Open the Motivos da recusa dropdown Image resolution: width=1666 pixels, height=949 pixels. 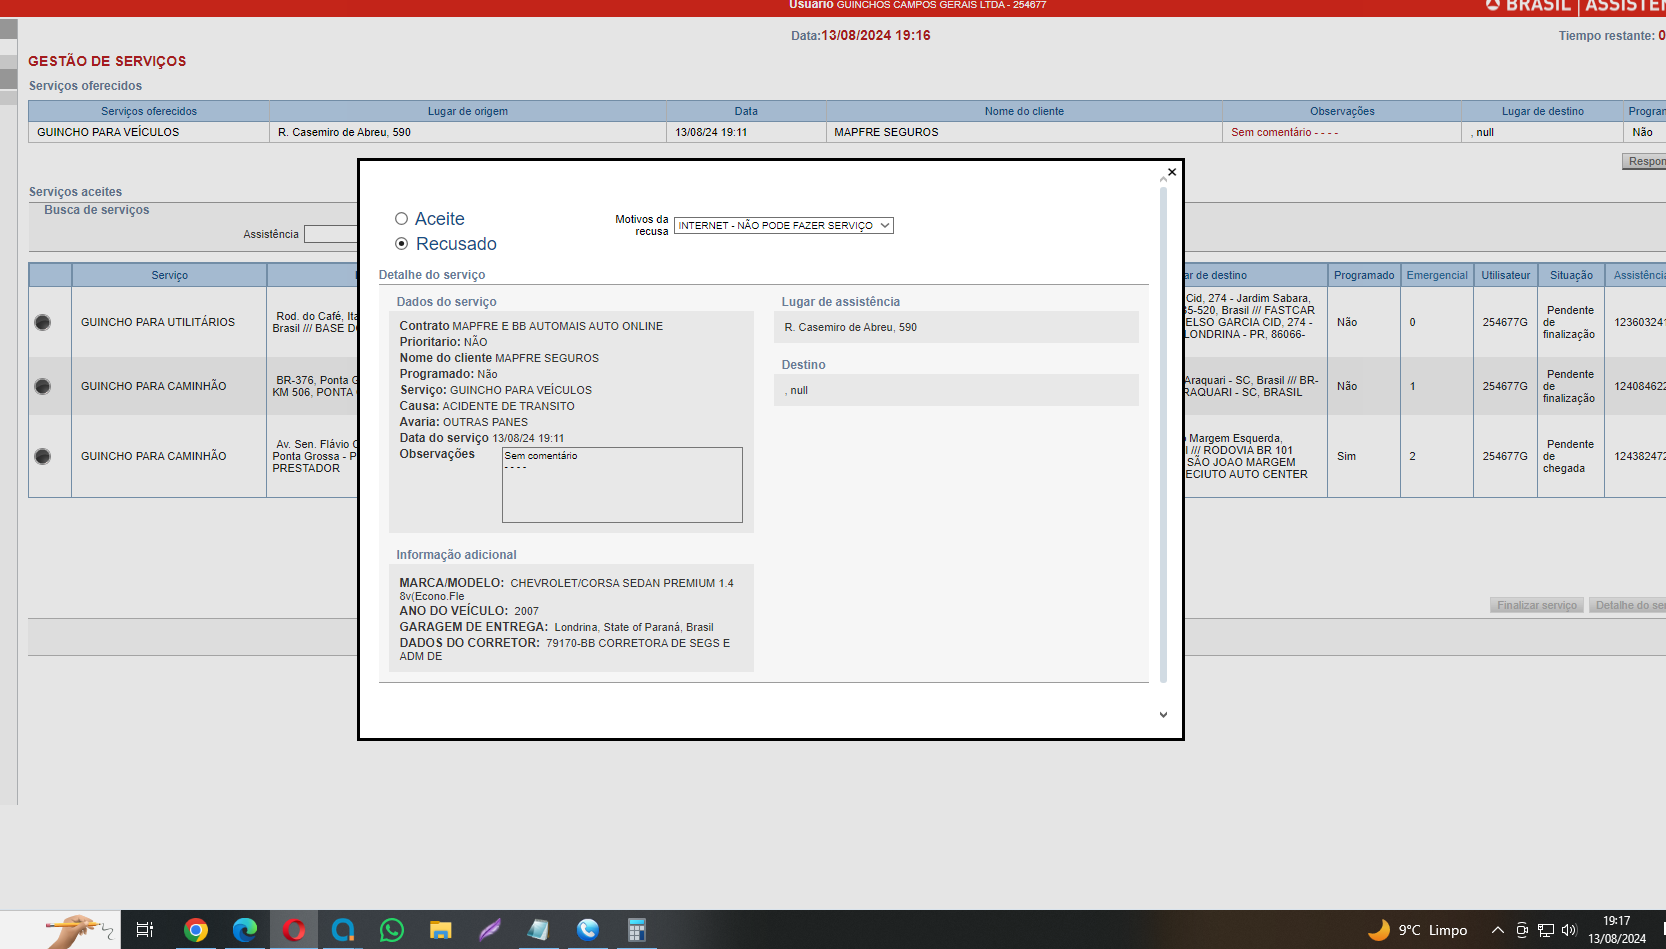[783, 226]
